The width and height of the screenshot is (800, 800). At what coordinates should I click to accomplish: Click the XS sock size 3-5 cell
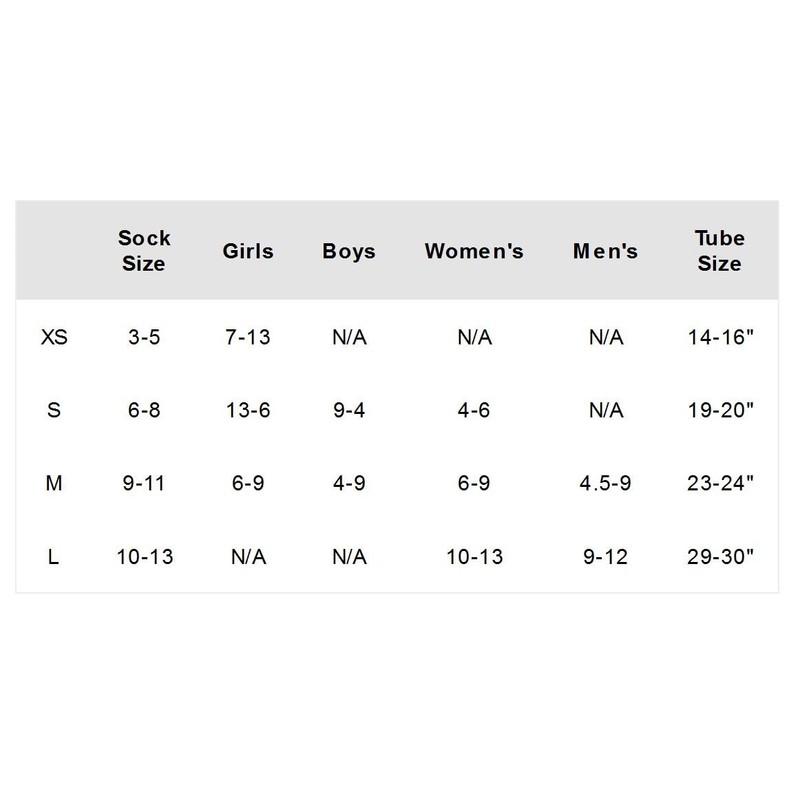pos(144,338)
